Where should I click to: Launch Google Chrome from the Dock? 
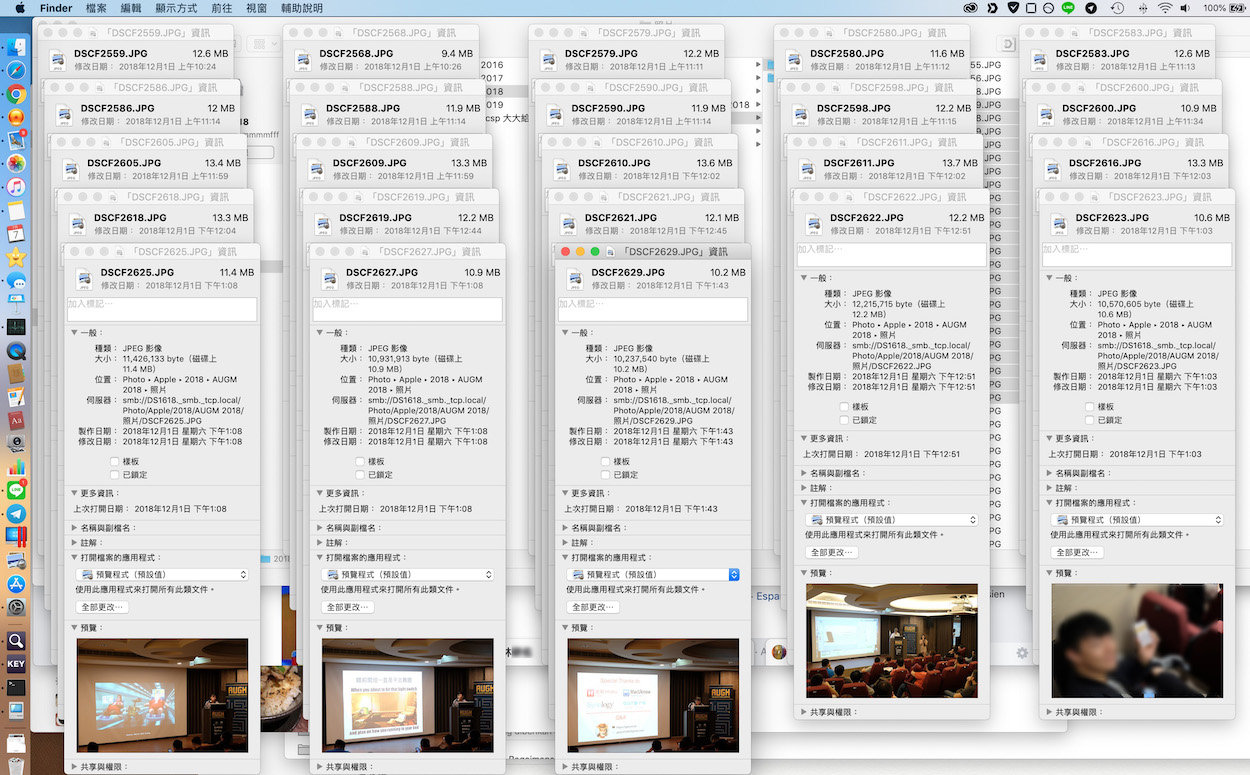coord(16,94)
